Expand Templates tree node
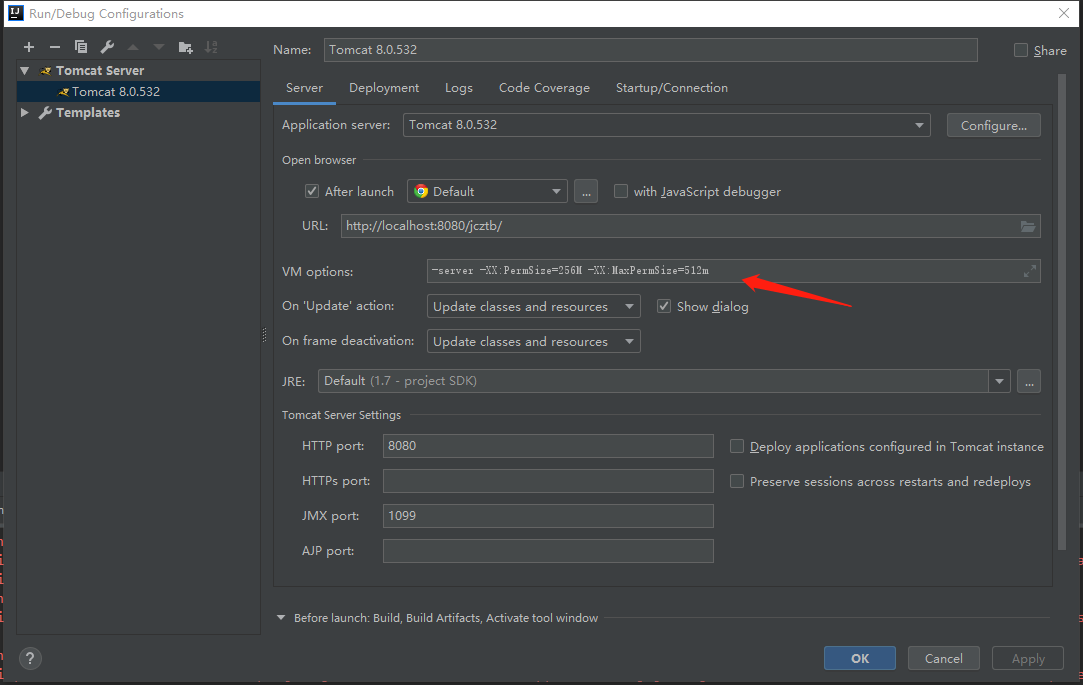Image resolution: width=1083 pixels, height=685 pixels. [x=25, y=113]
